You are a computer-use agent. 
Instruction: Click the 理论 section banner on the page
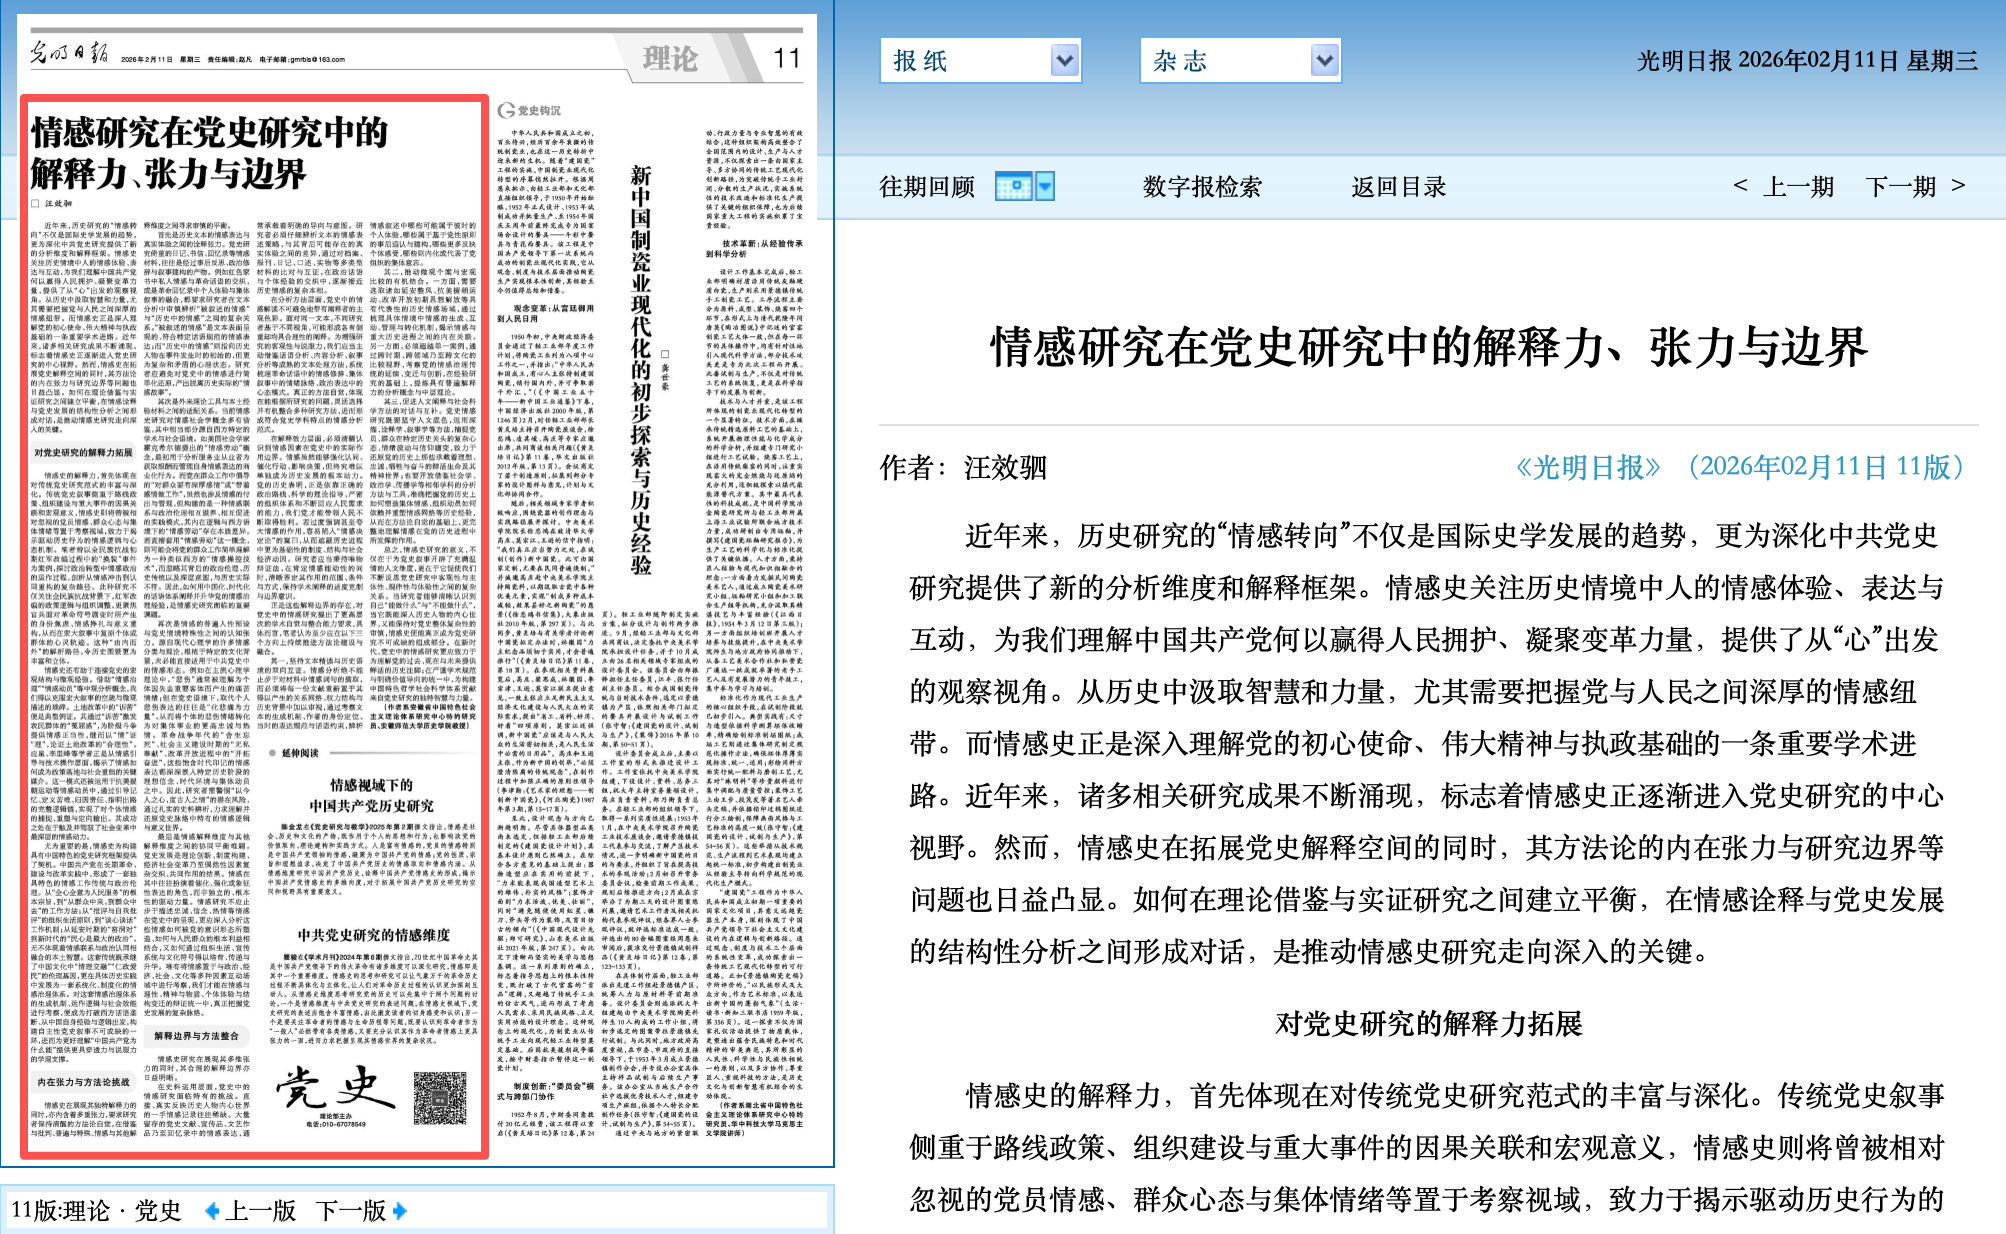(x=670, y=59)
